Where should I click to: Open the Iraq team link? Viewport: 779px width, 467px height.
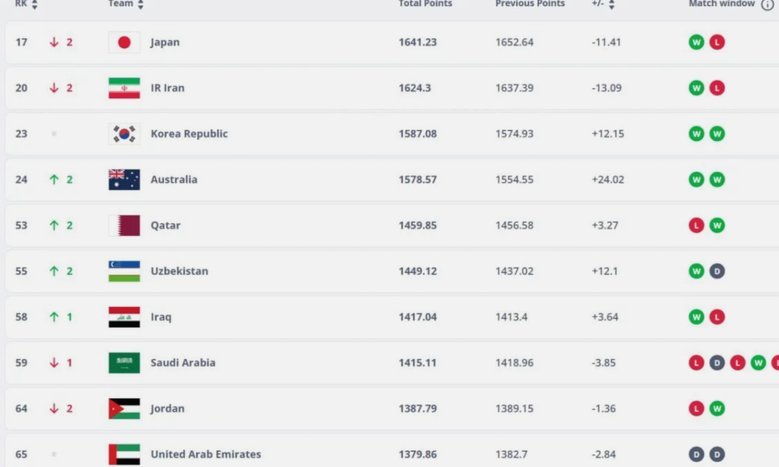pos(161,317)
